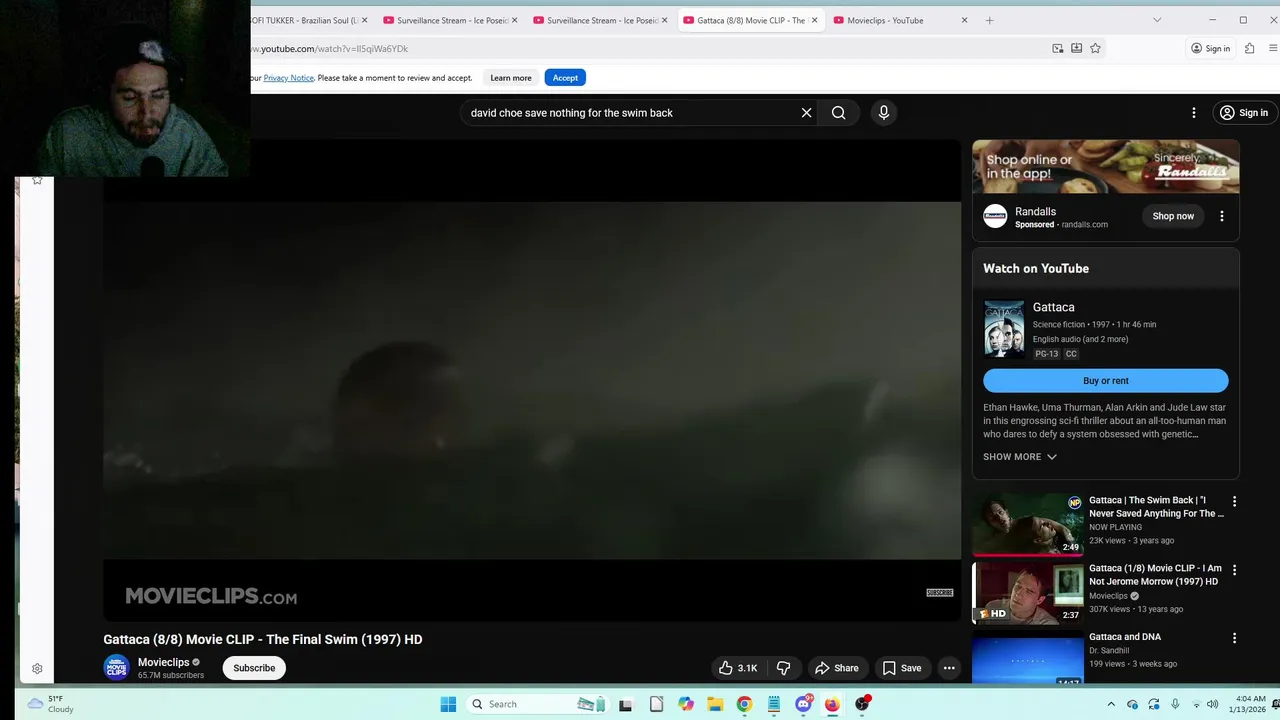Close the Movieclips - YouTube tab
Screen dimensions: 1280x720
coord(964,20)
